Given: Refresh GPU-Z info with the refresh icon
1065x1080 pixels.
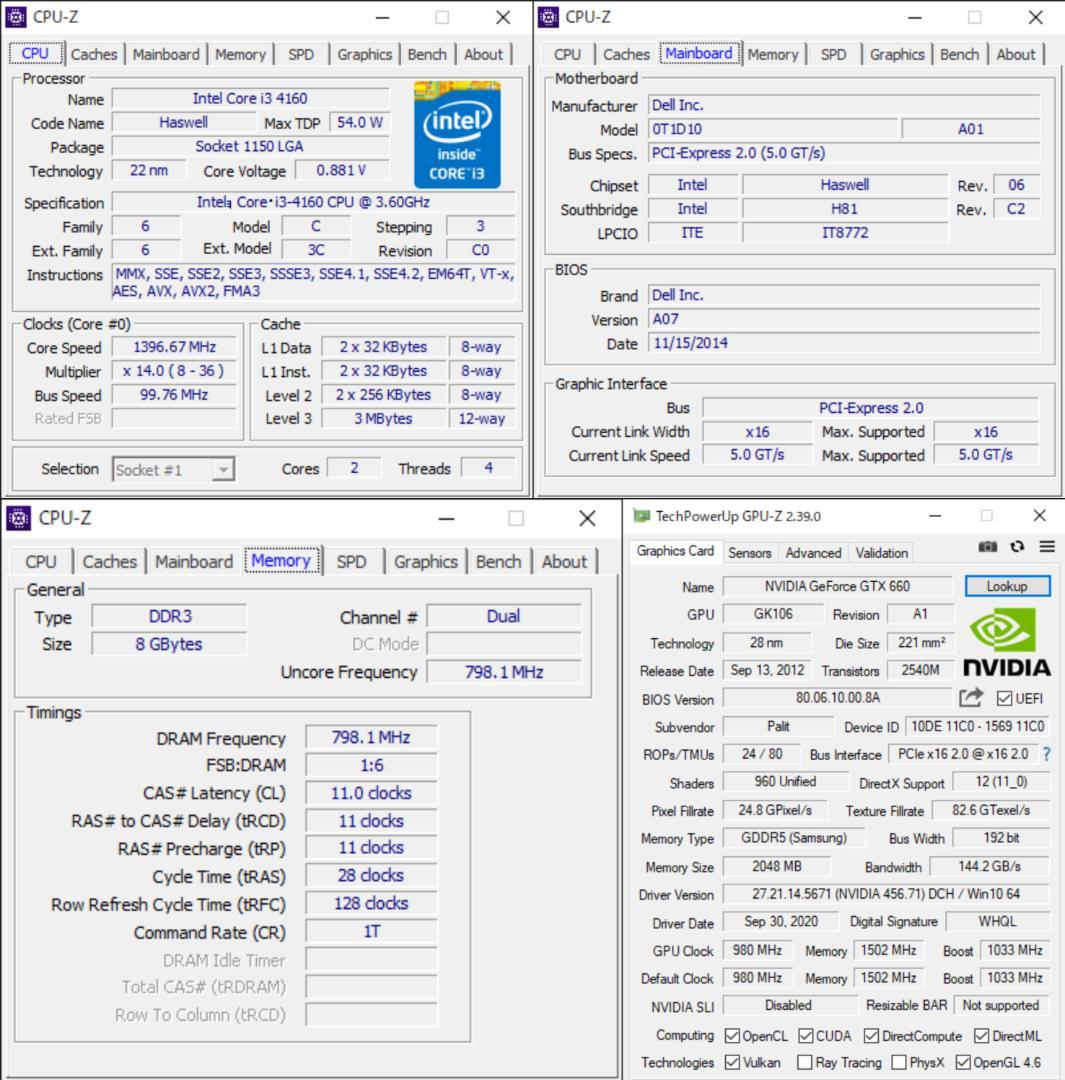Looking at the screenshot, I should 1017,547.
